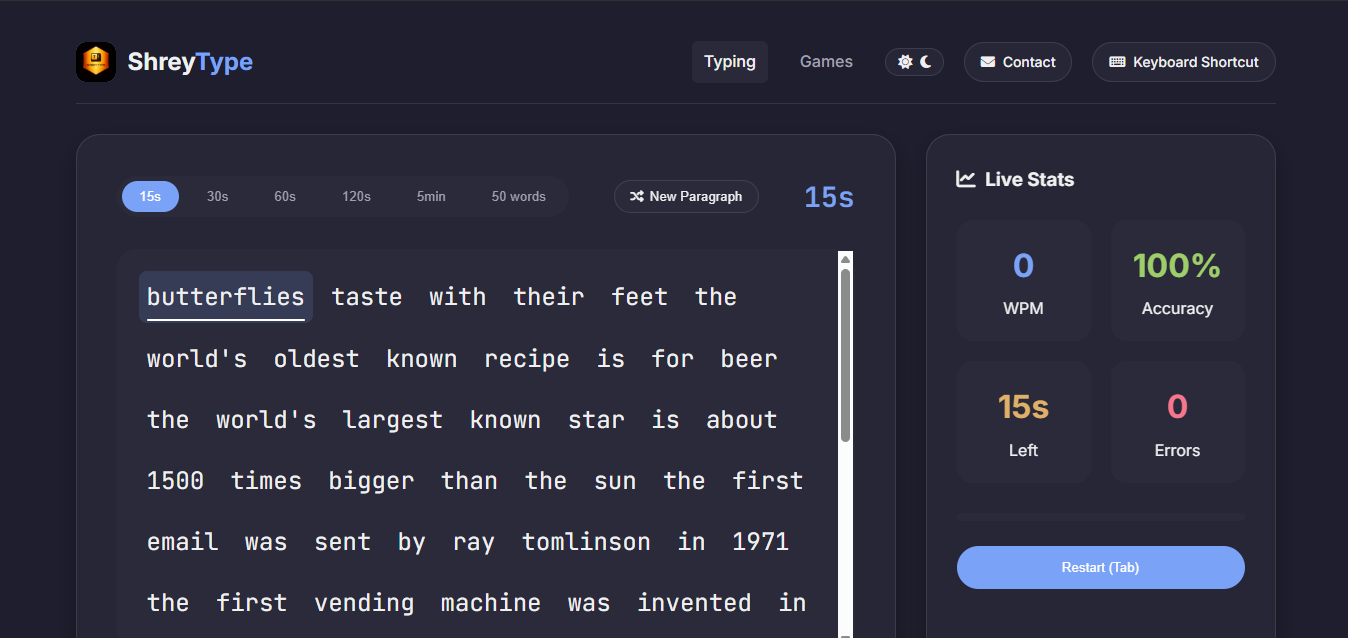Click the ShreyType logo icon
Viewport: 1348px width, 638px height.
pos(96,62)
